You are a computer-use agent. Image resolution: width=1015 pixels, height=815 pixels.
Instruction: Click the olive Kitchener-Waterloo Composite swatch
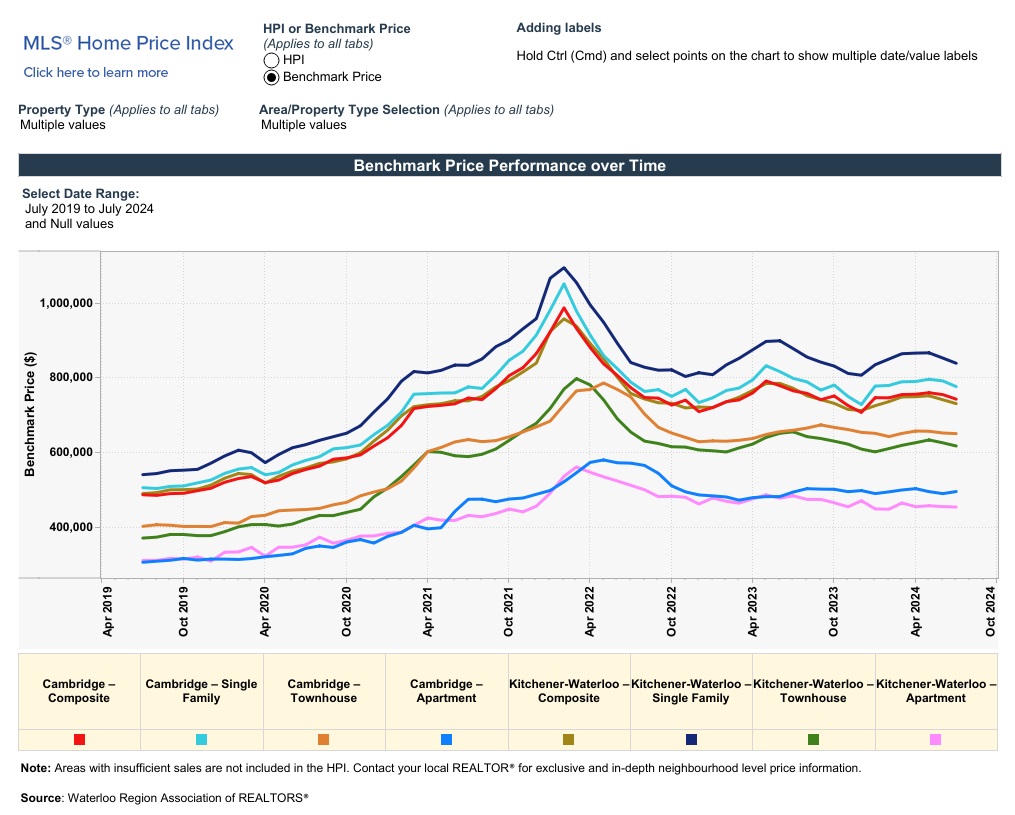(568, 739)
